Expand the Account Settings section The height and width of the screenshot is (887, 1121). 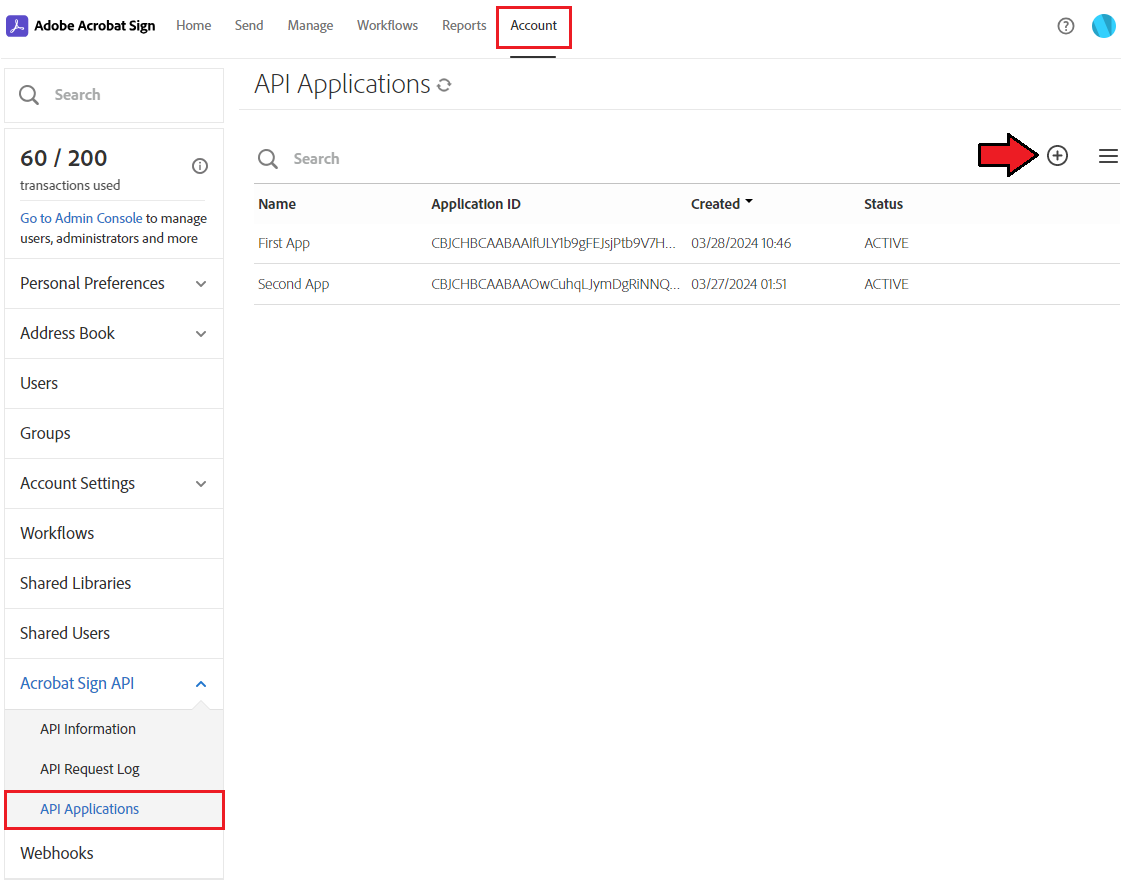point(114,484)
